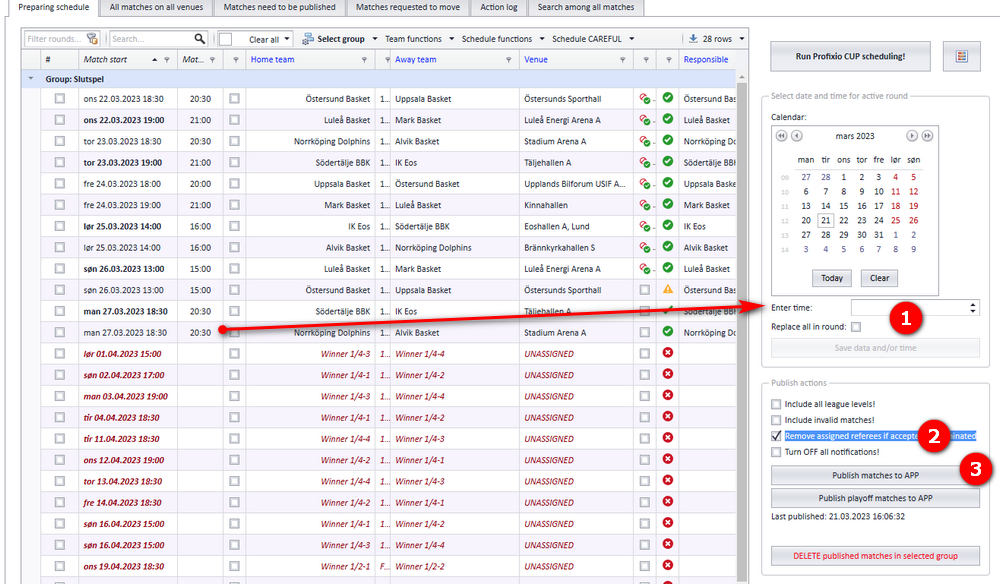Click Filter rounds input field
Screen dimensions: 1000x584
(x=56, y=39)
